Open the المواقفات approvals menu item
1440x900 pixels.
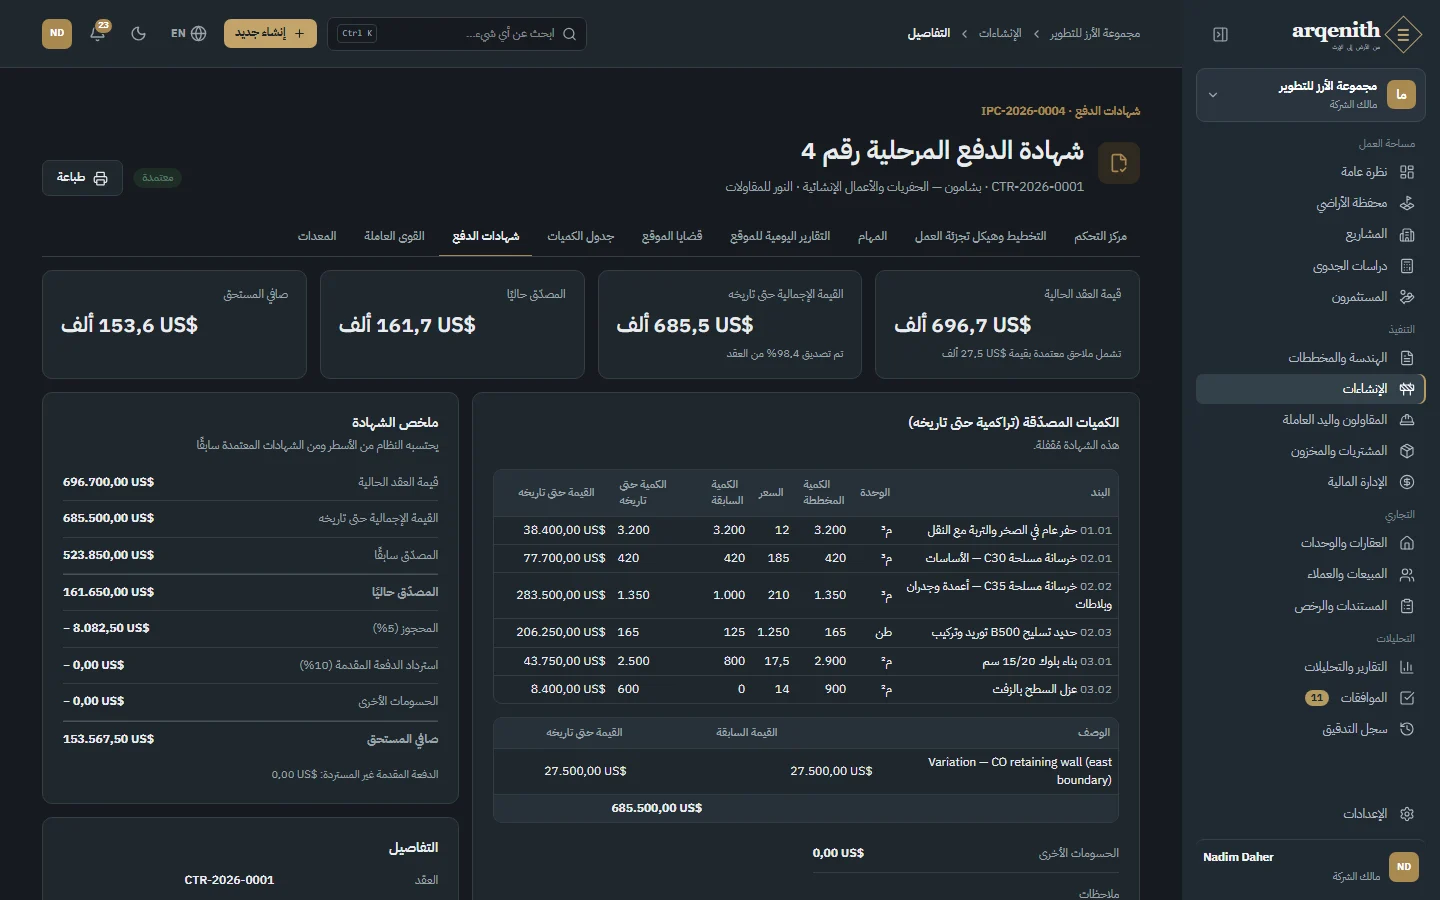click(1310, 698)
